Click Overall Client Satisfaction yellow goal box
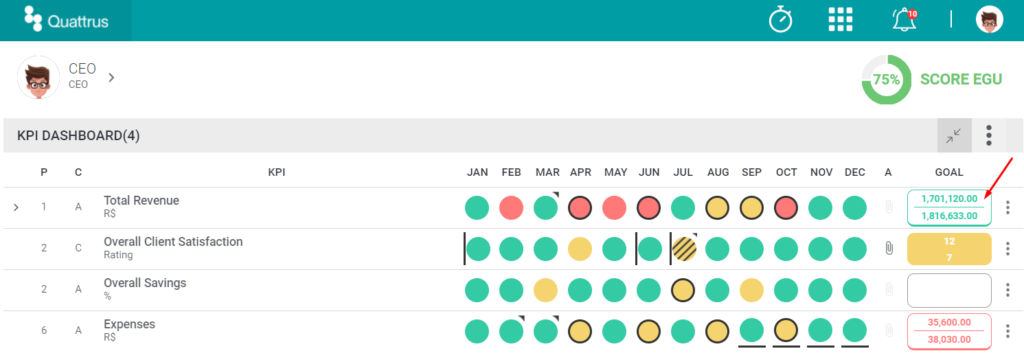1024x362 pixels. (949, 249)
